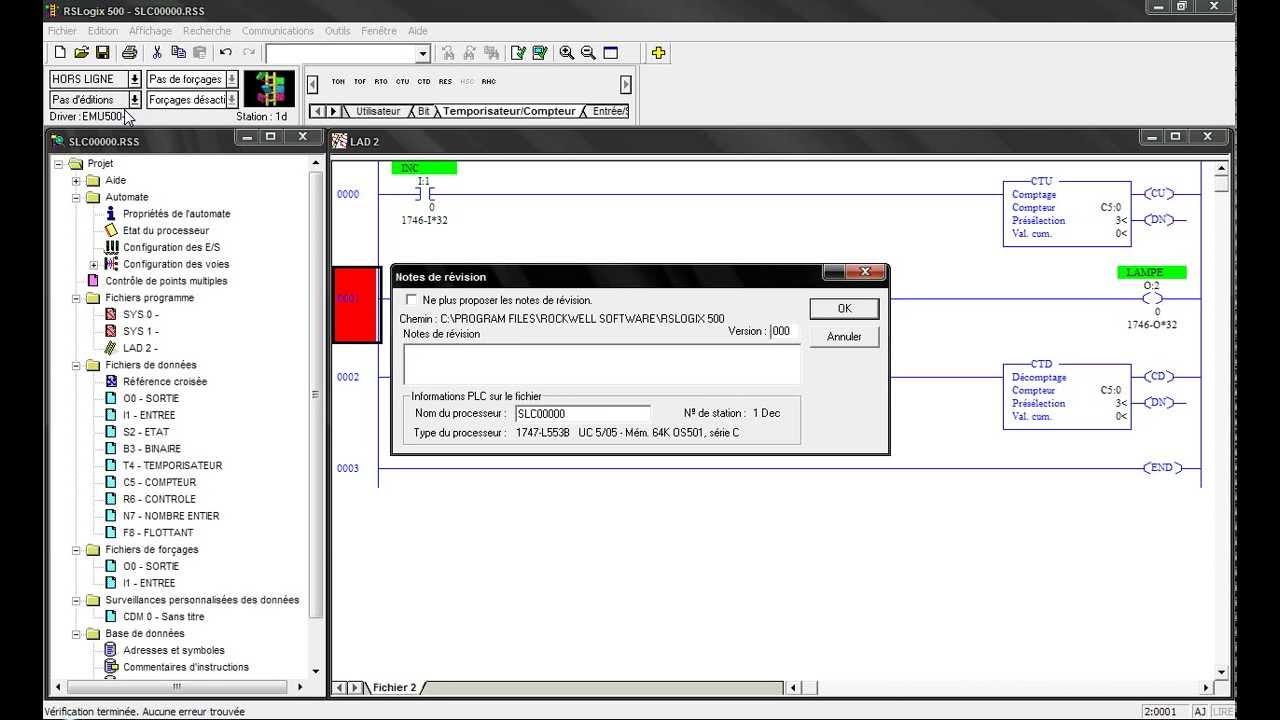Switch to the Utilisateur instruction tab
The width and height of the screenshot is (1280, 720).
tap(378, 111)
